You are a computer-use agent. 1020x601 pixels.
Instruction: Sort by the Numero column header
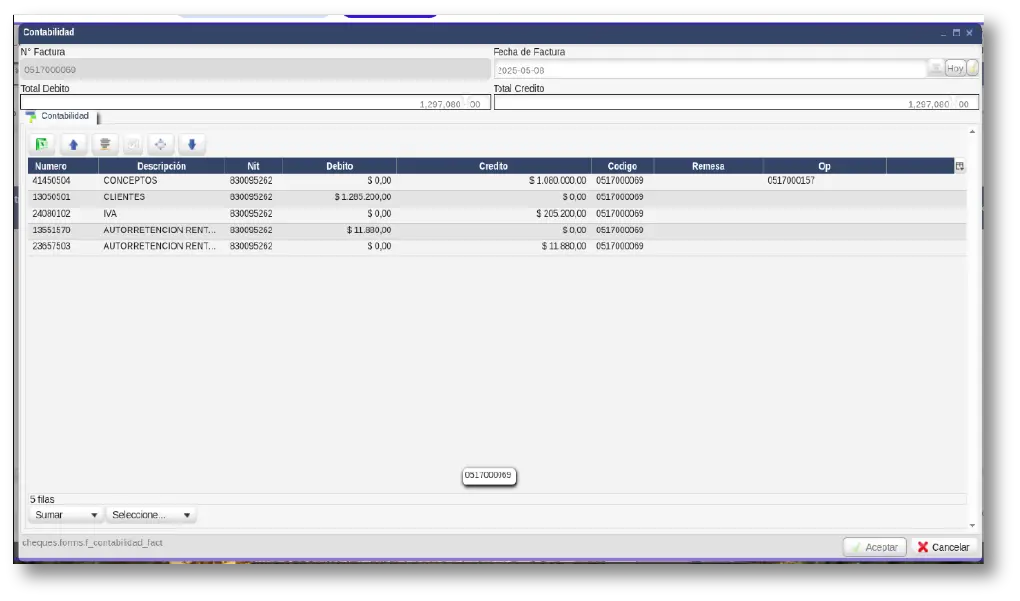[63, 167]
